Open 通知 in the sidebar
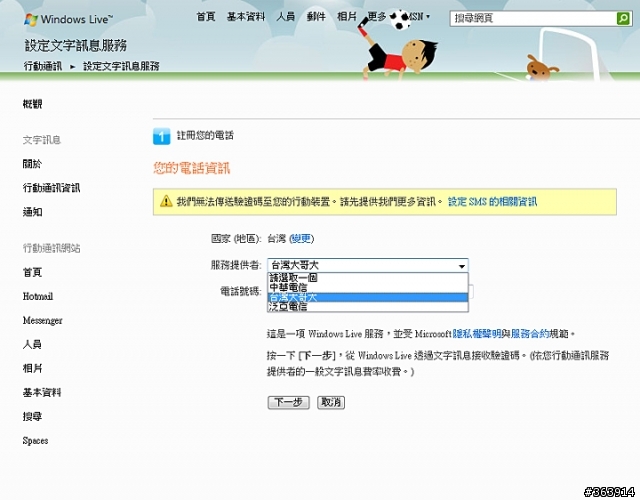The image size is (640, 500). click(x=32, y=212)
